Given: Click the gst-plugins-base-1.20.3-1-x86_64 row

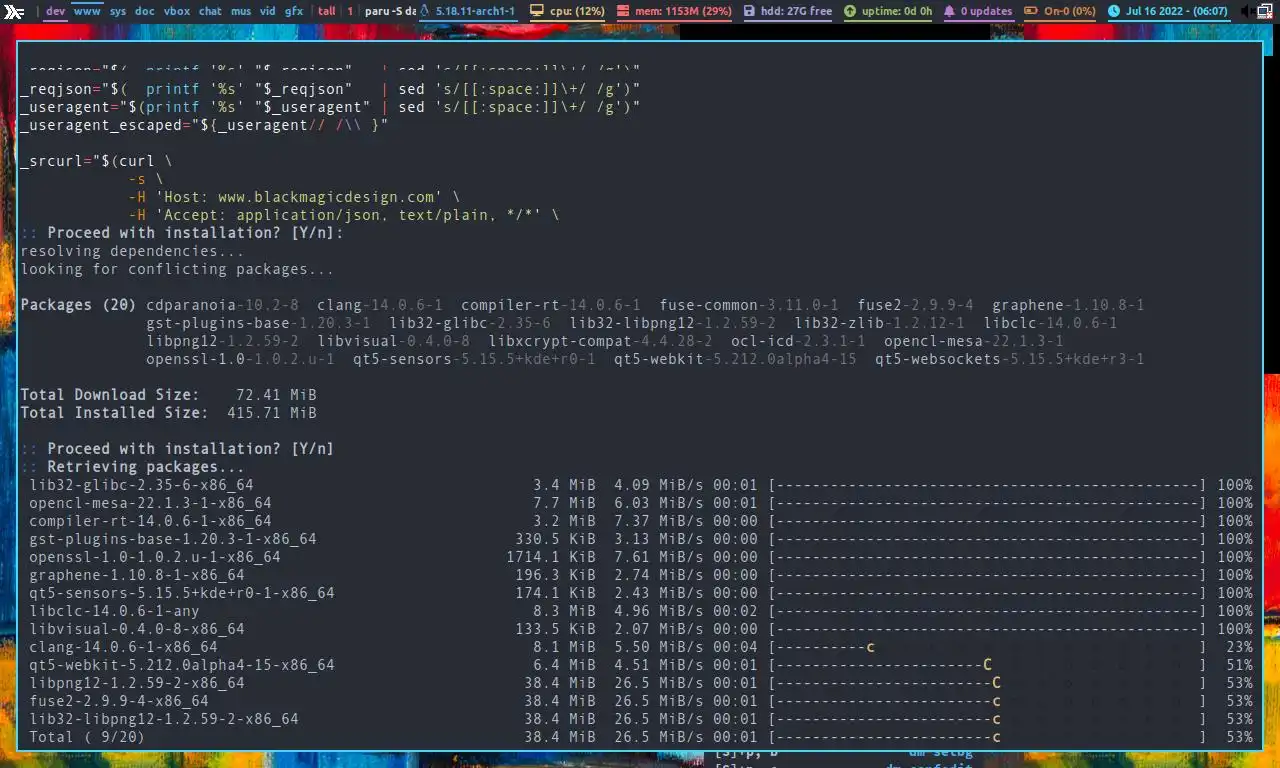Looking at the screenshot, I should tap(640, 539).
